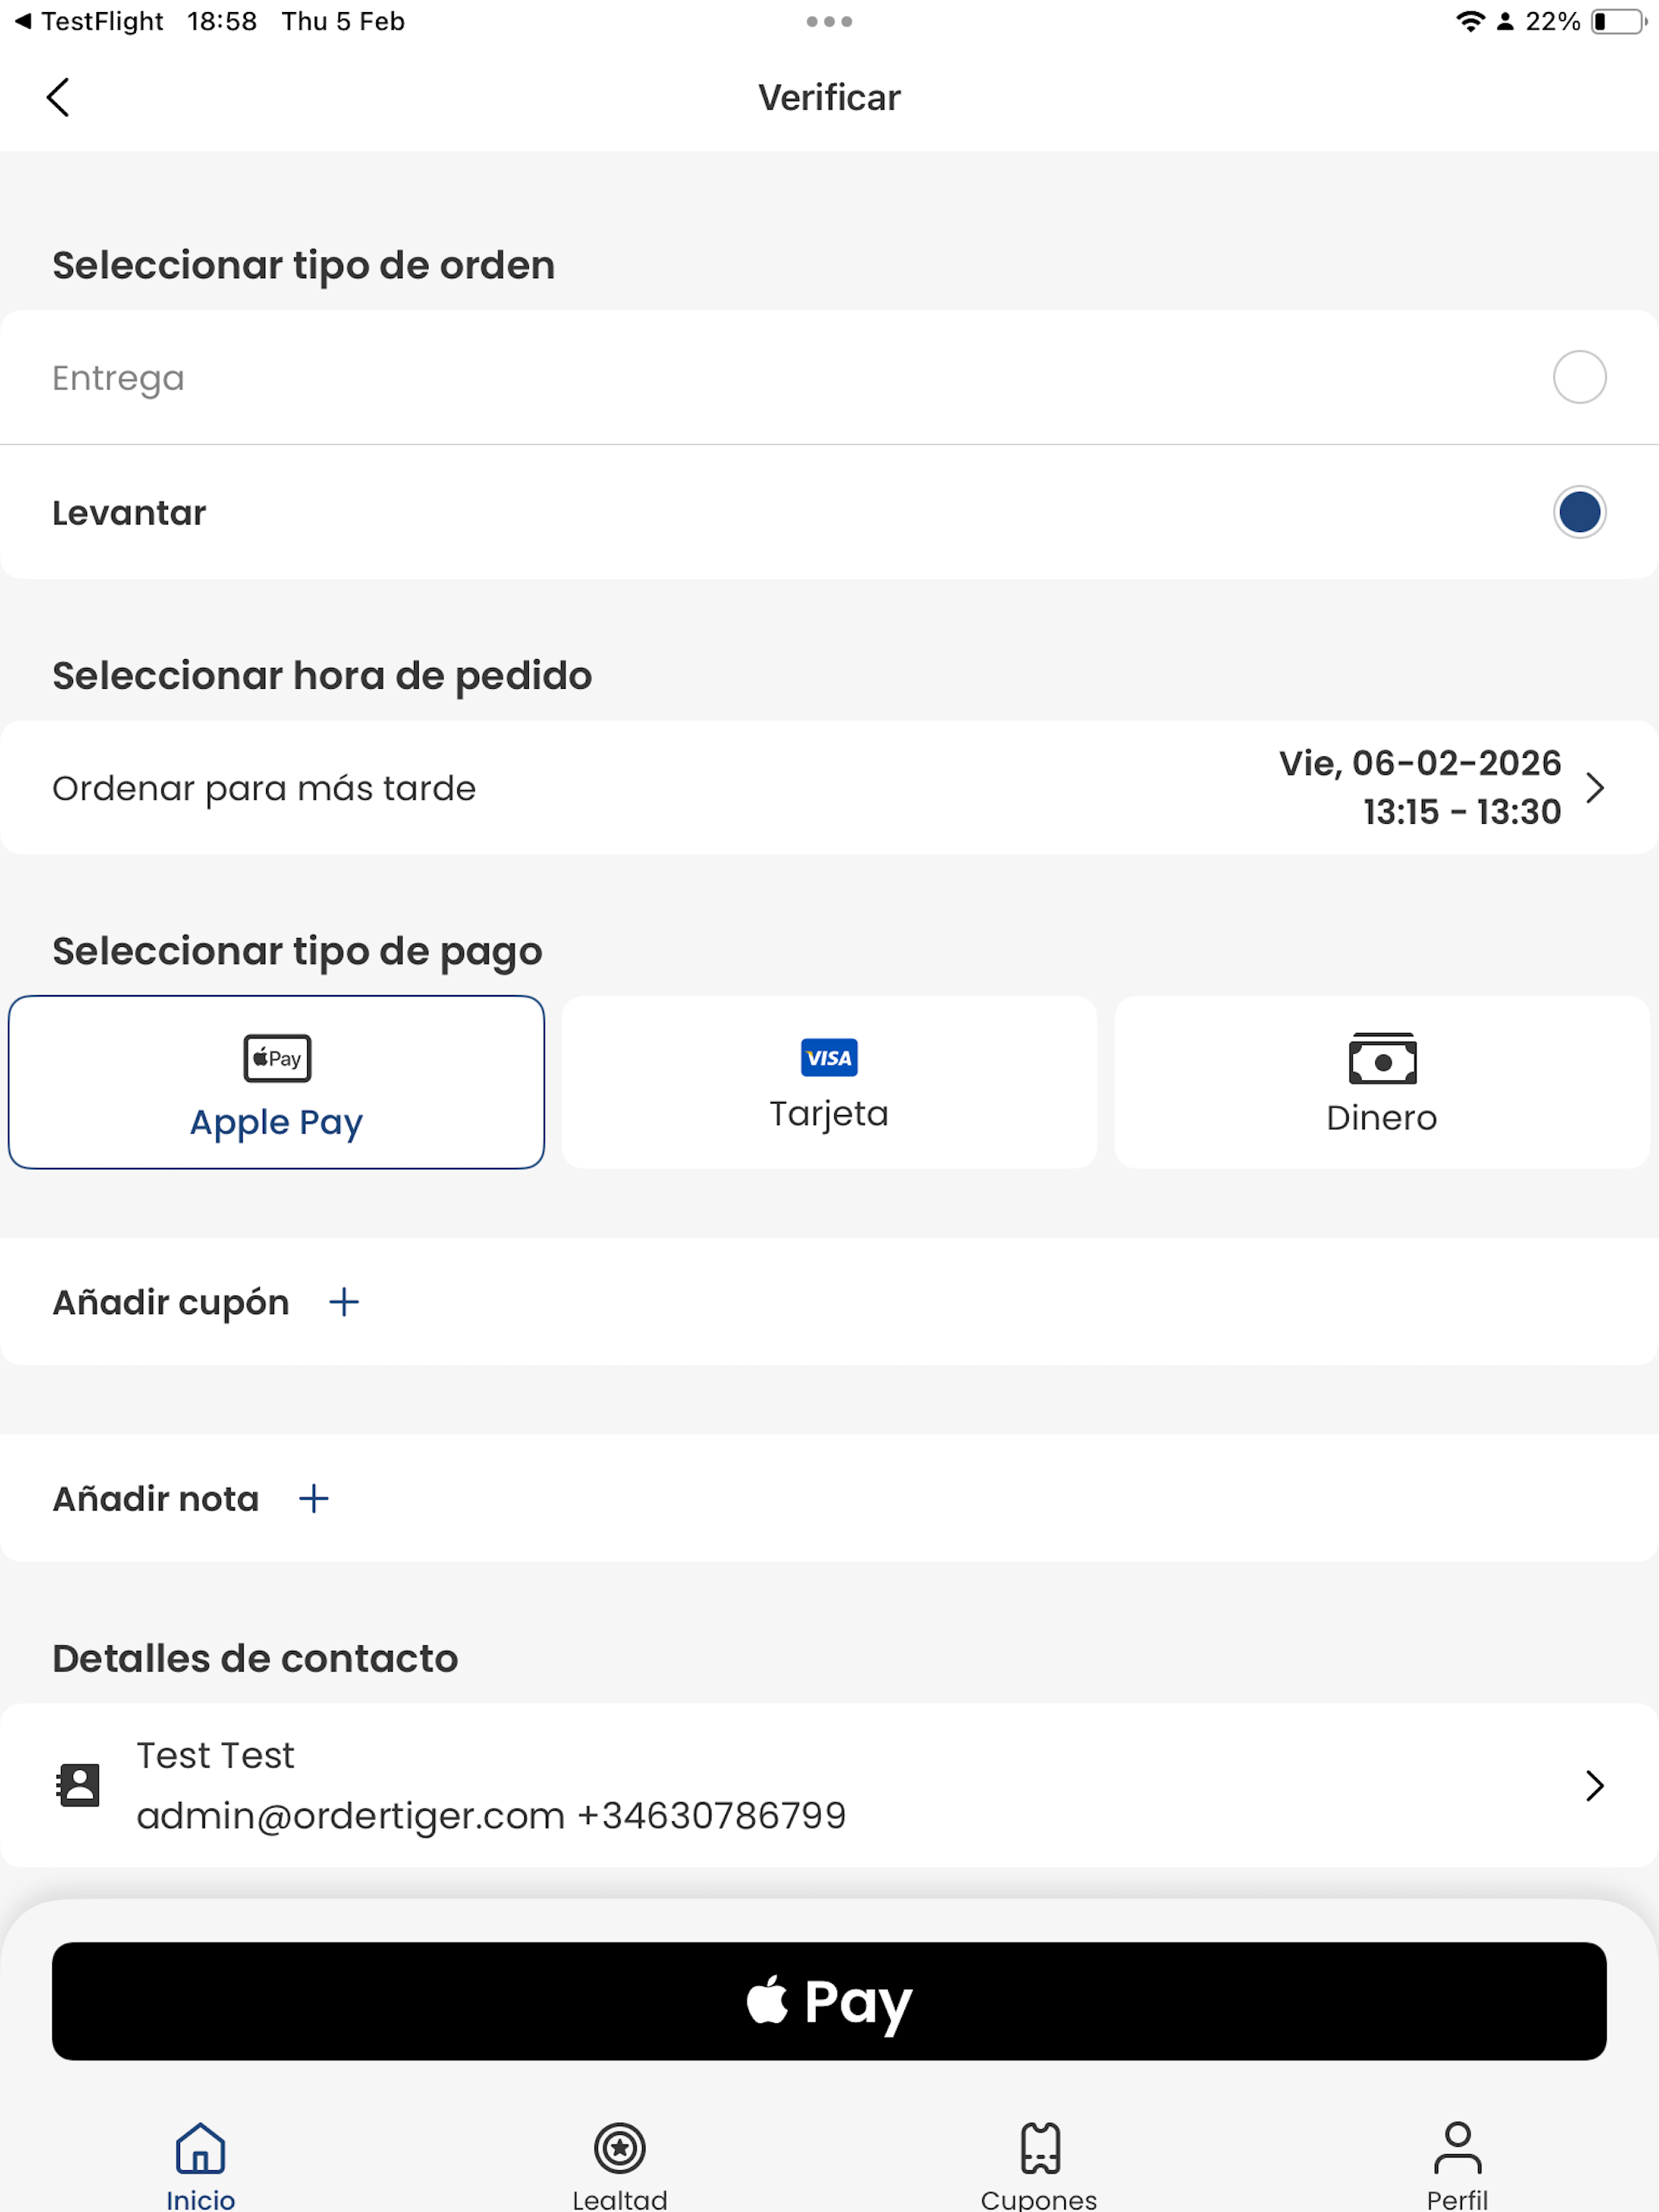Viewport: 1659px width, 2212px height.
Task: Open contact details with the chevron
Action: (x=1595, y=1785)
